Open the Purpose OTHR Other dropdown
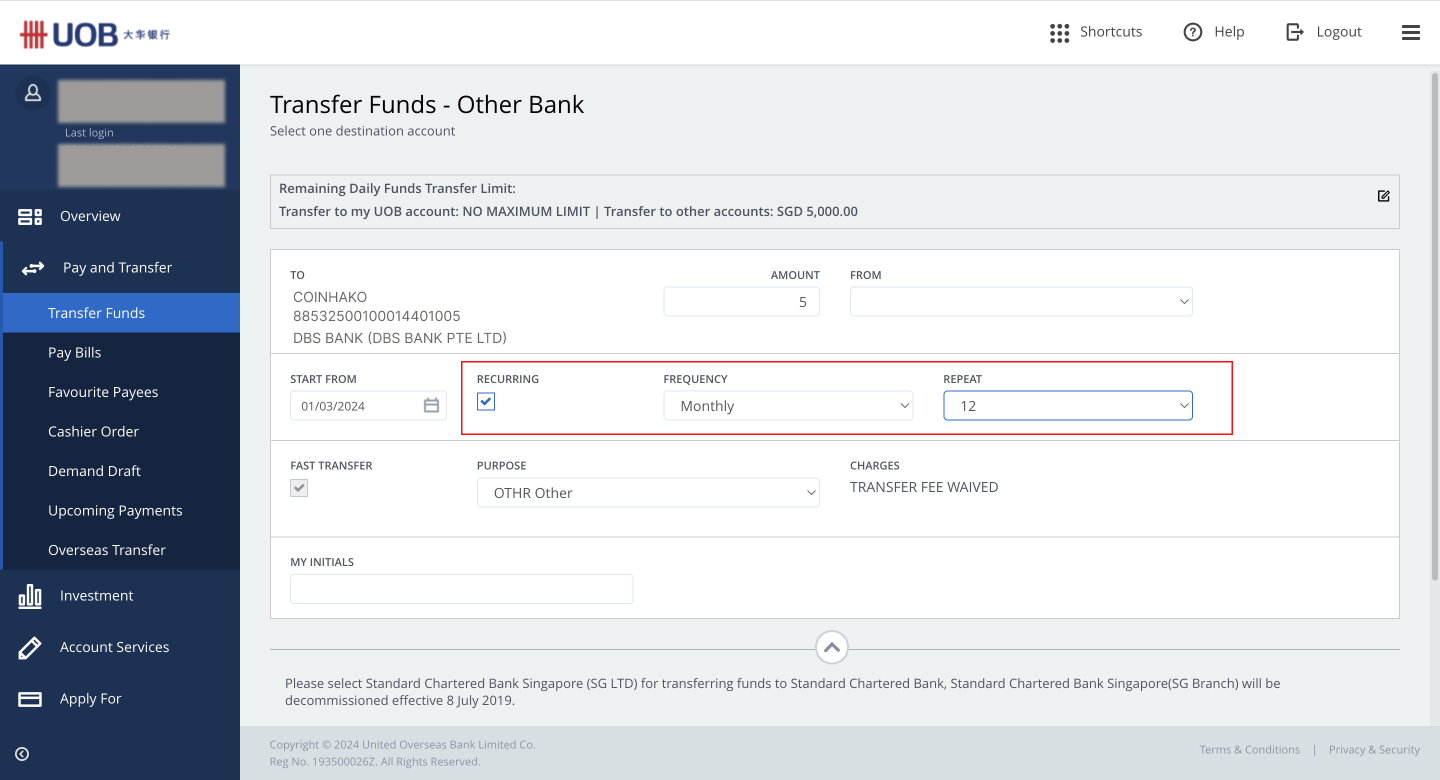 point(648,492)
